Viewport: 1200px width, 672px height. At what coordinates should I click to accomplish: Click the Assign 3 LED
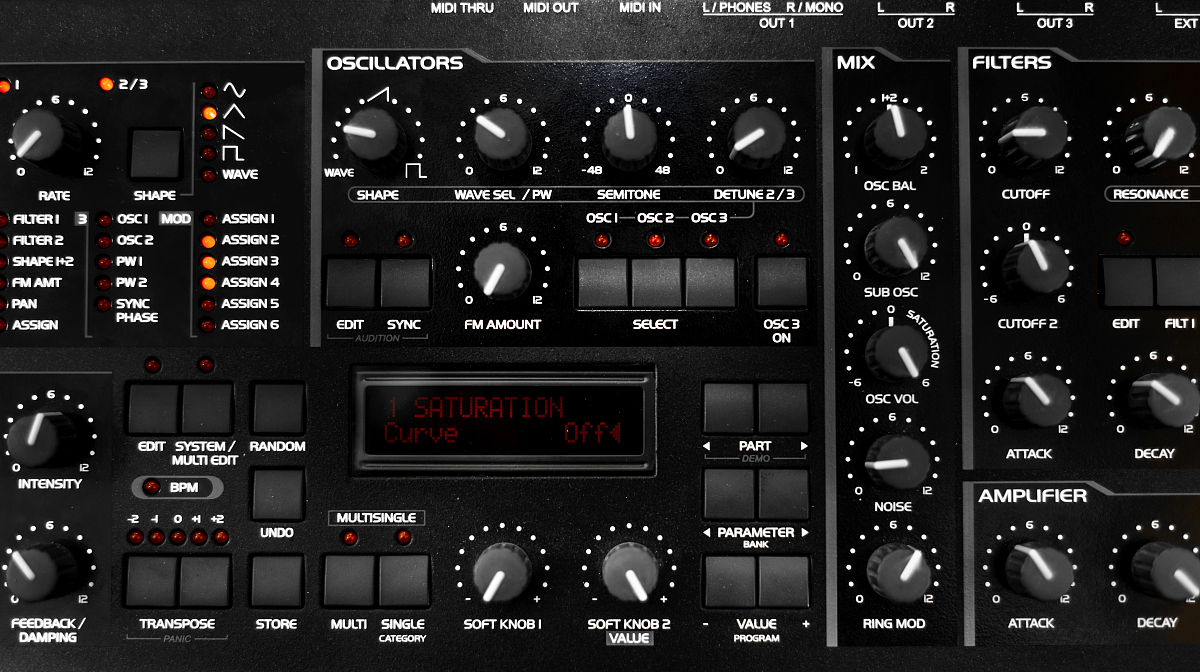(208, 261)
